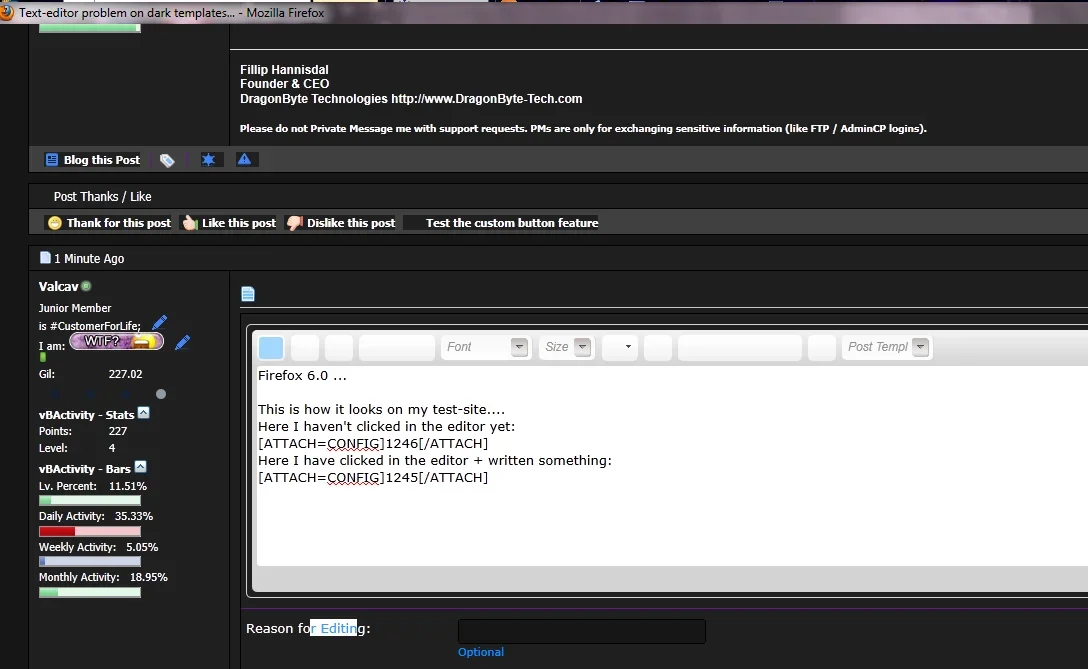Open the tag icon beside Blog this Post

(167, 160)
